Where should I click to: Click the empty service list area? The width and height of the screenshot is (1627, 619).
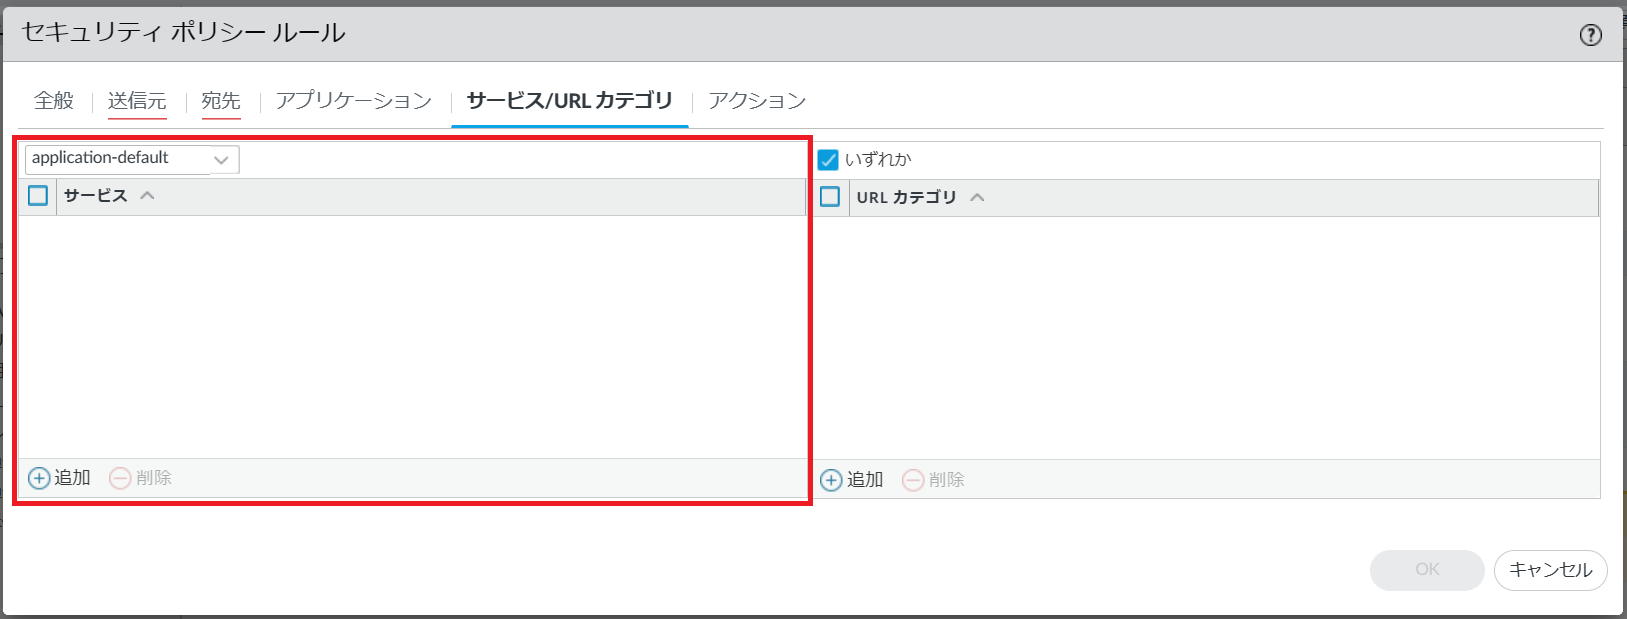tap(410, 336)
